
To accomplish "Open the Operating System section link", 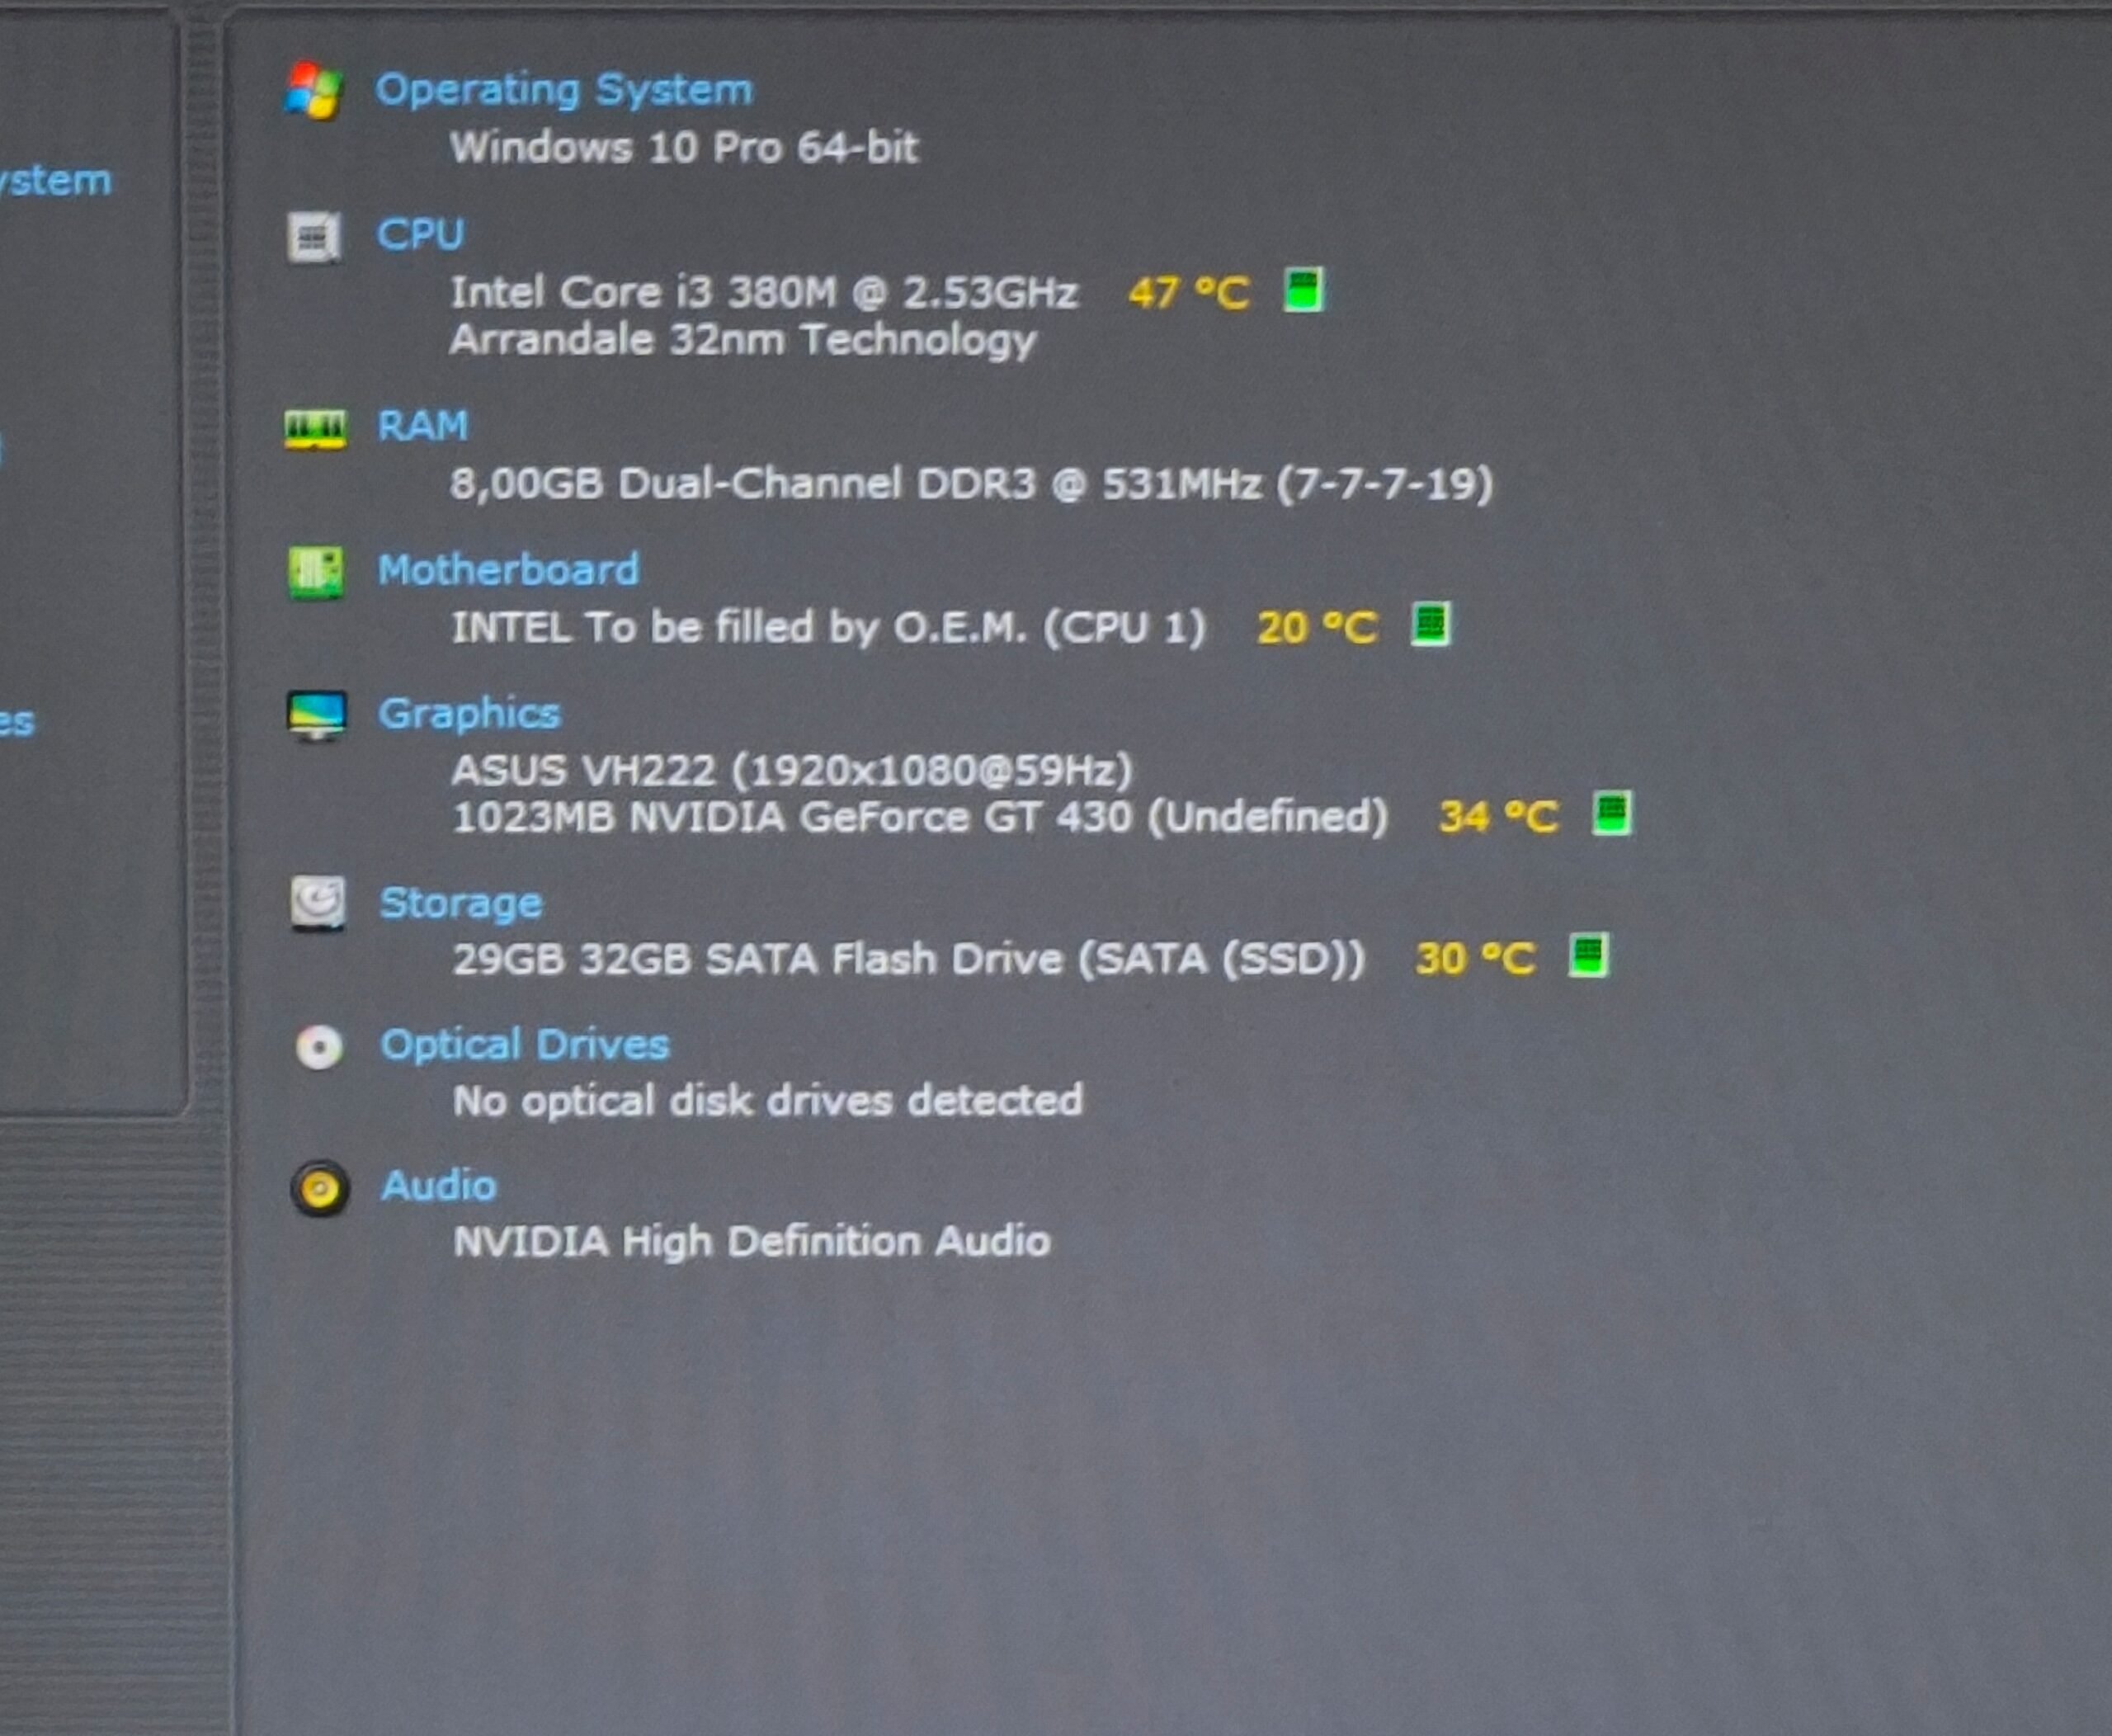I will point(564,90).
